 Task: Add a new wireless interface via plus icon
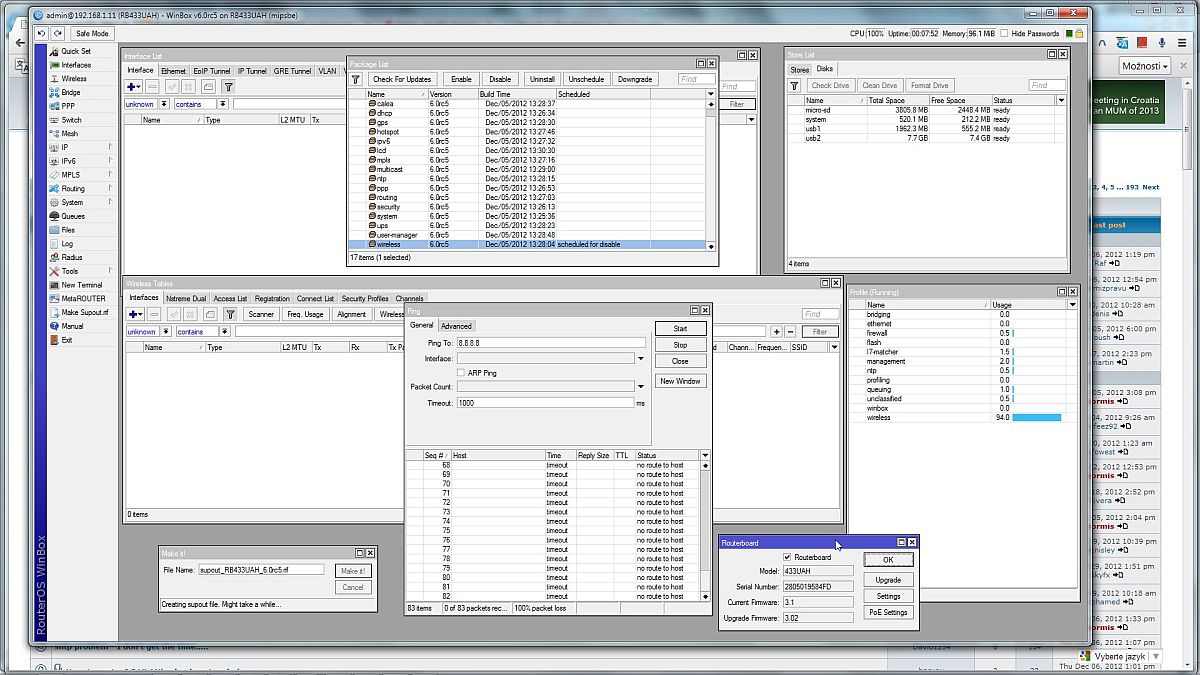tap(133, 314)
